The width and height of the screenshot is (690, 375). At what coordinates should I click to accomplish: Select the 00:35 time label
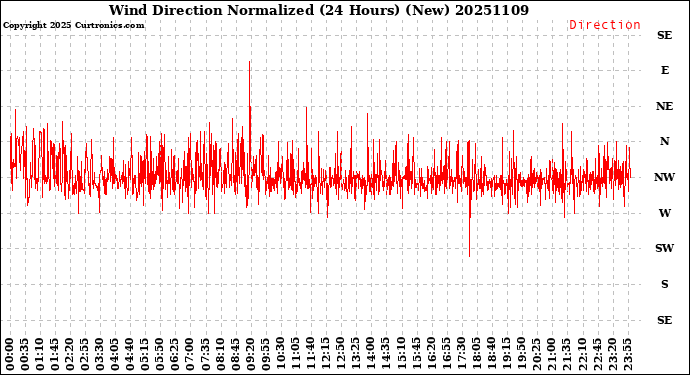coord(25,354)
